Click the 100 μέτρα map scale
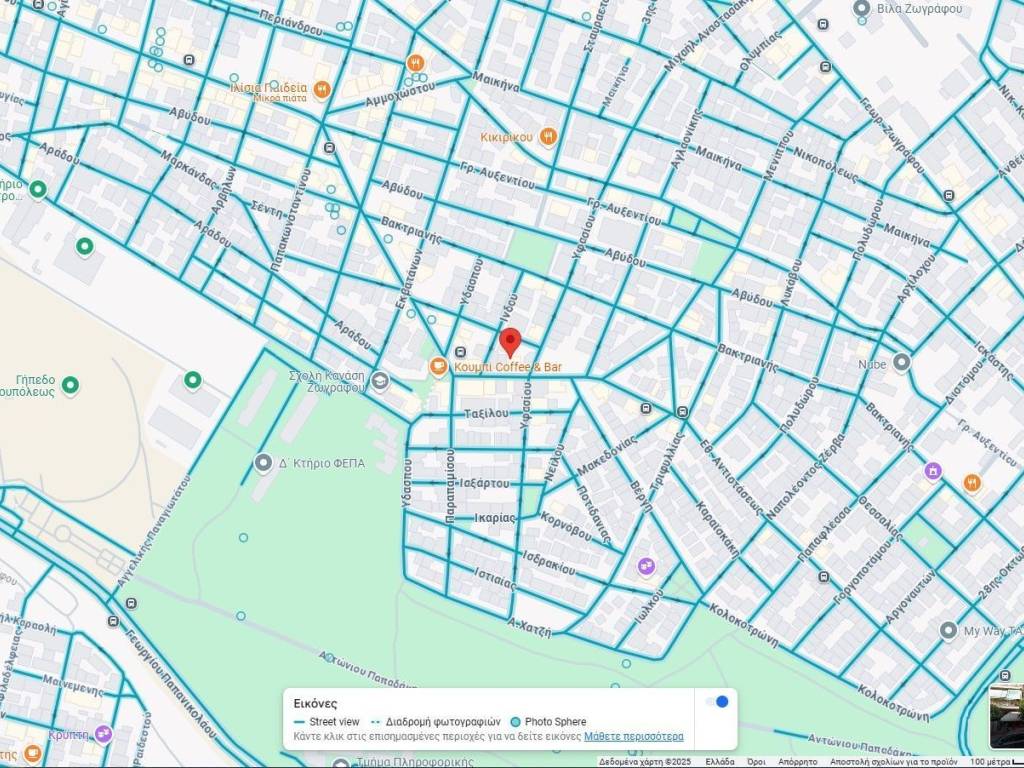This screenshot has height=768, width=1024. click(990, 762)
